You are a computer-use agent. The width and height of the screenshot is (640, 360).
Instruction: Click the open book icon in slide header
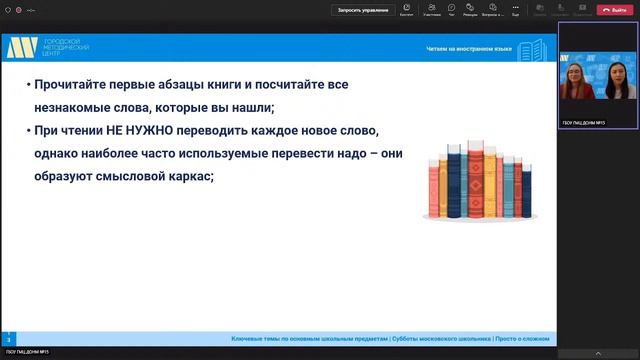pos(532,50)
